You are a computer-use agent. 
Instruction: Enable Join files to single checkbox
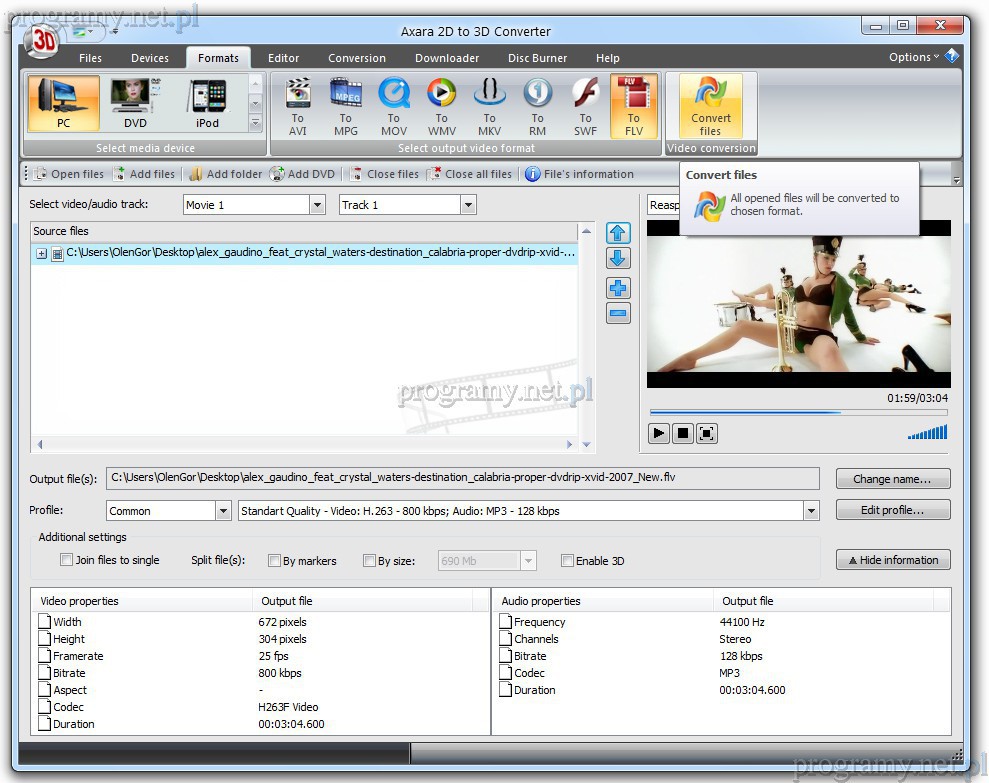tap(67, 561)
